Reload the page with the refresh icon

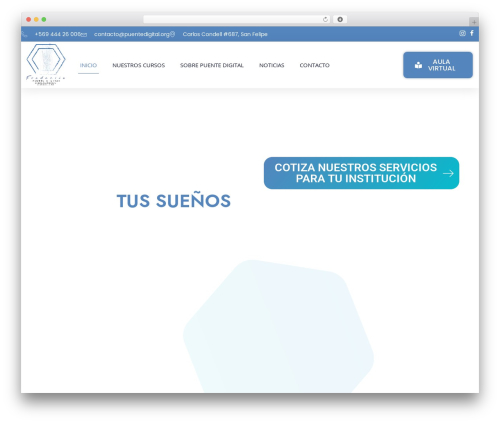(325, 19)
